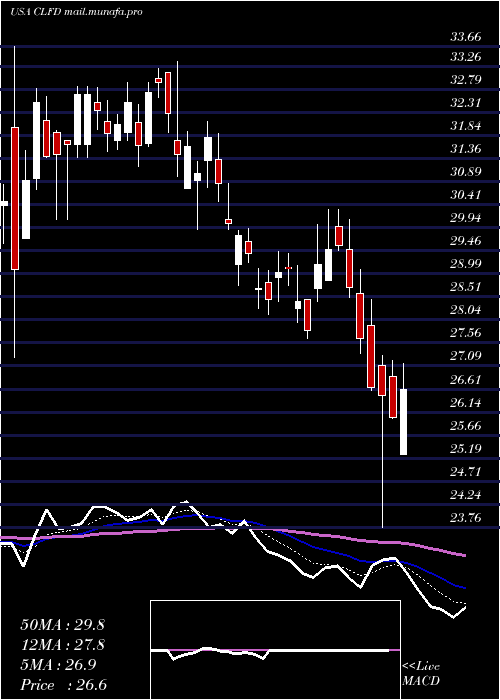The width and height of the screenshot is (500, 700).
Task: Click the 30.41 price axis label
Action: click(466, 195)
